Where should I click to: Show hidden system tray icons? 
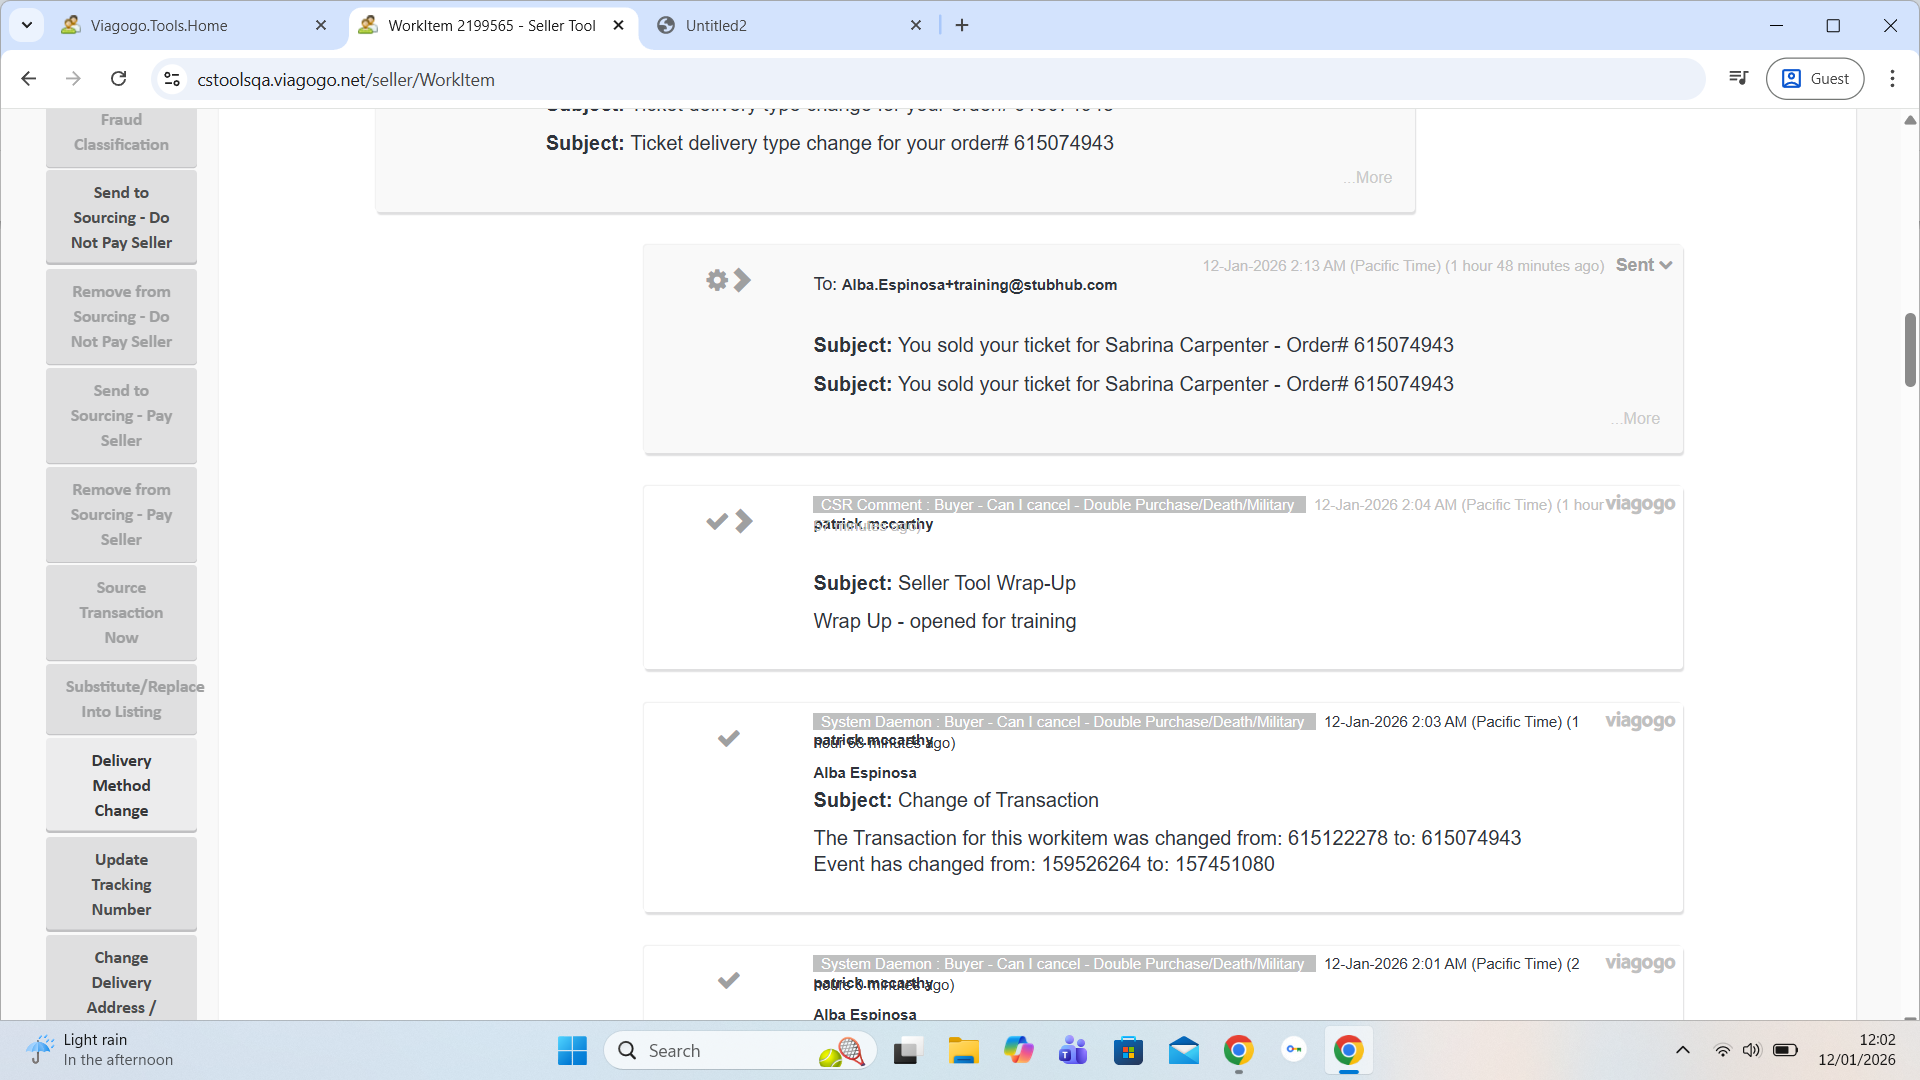coord(1682,1050)
